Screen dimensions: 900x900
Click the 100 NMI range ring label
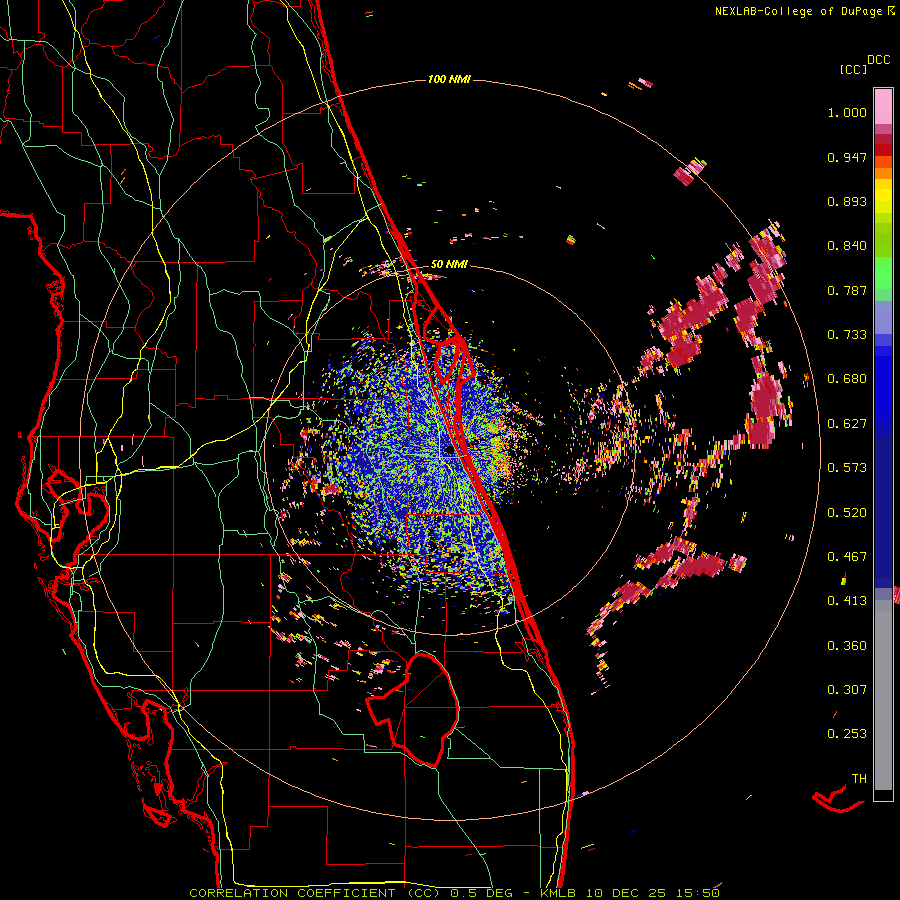tap(449, 79)
